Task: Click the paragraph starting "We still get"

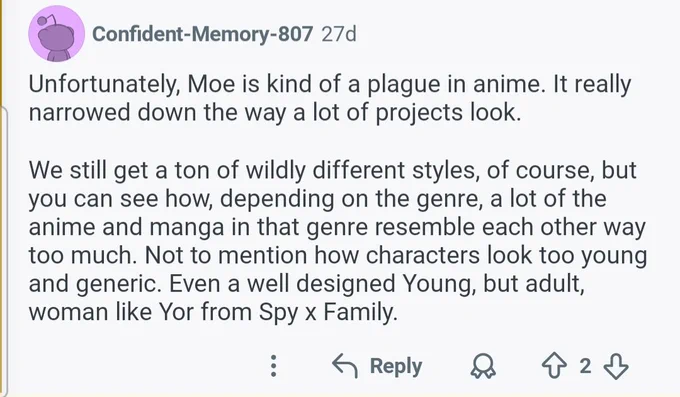Action: point(338,241)
